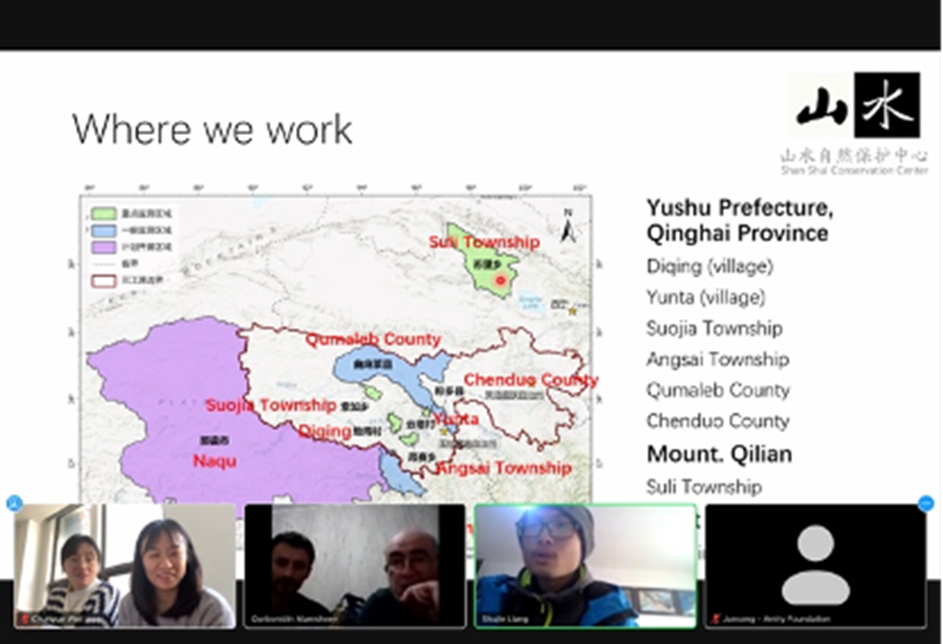Click the red dot marker inside Suli Township region
943x644 pixels.
pos(501,282)
